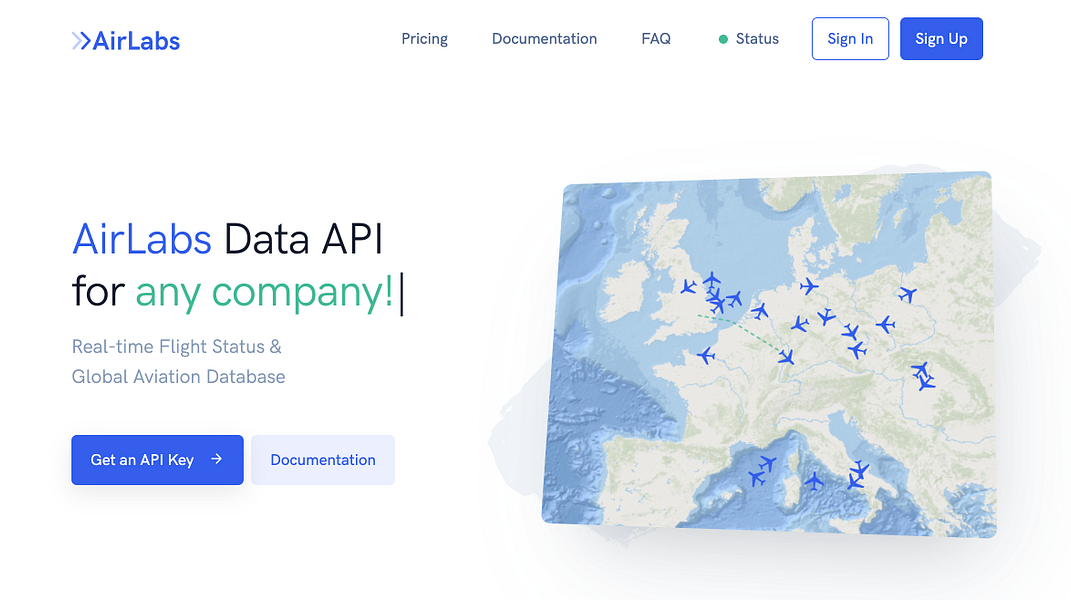The width and height of the screenshot is (1071, 600).
Task: Click 'Global Aviation Database' text
Action: [x=178, y=377]
